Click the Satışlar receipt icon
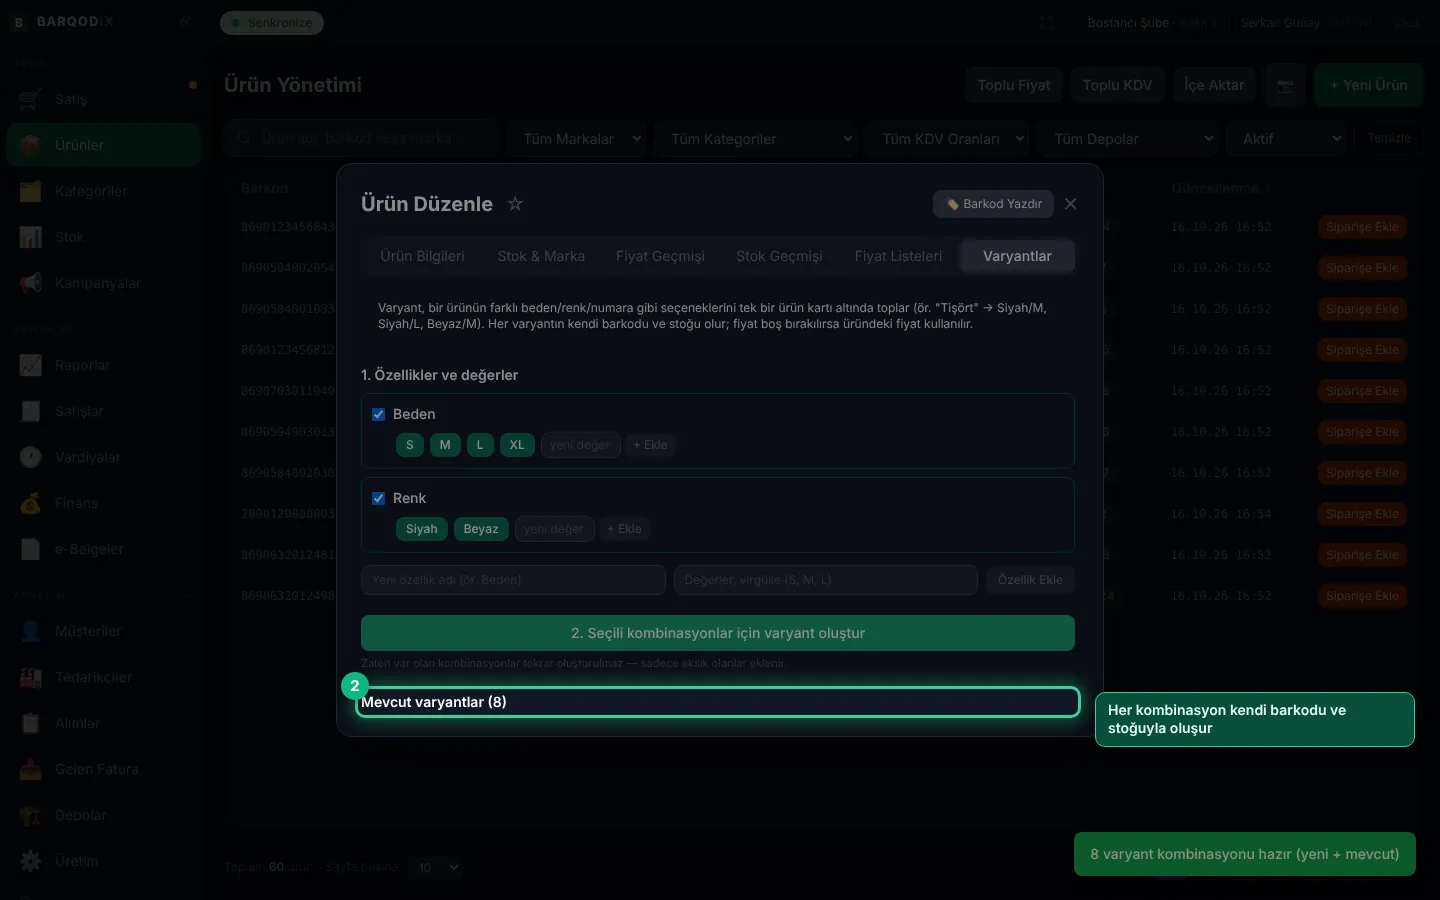The height and width of the screenshot is (900, 1440). (30, 411)
